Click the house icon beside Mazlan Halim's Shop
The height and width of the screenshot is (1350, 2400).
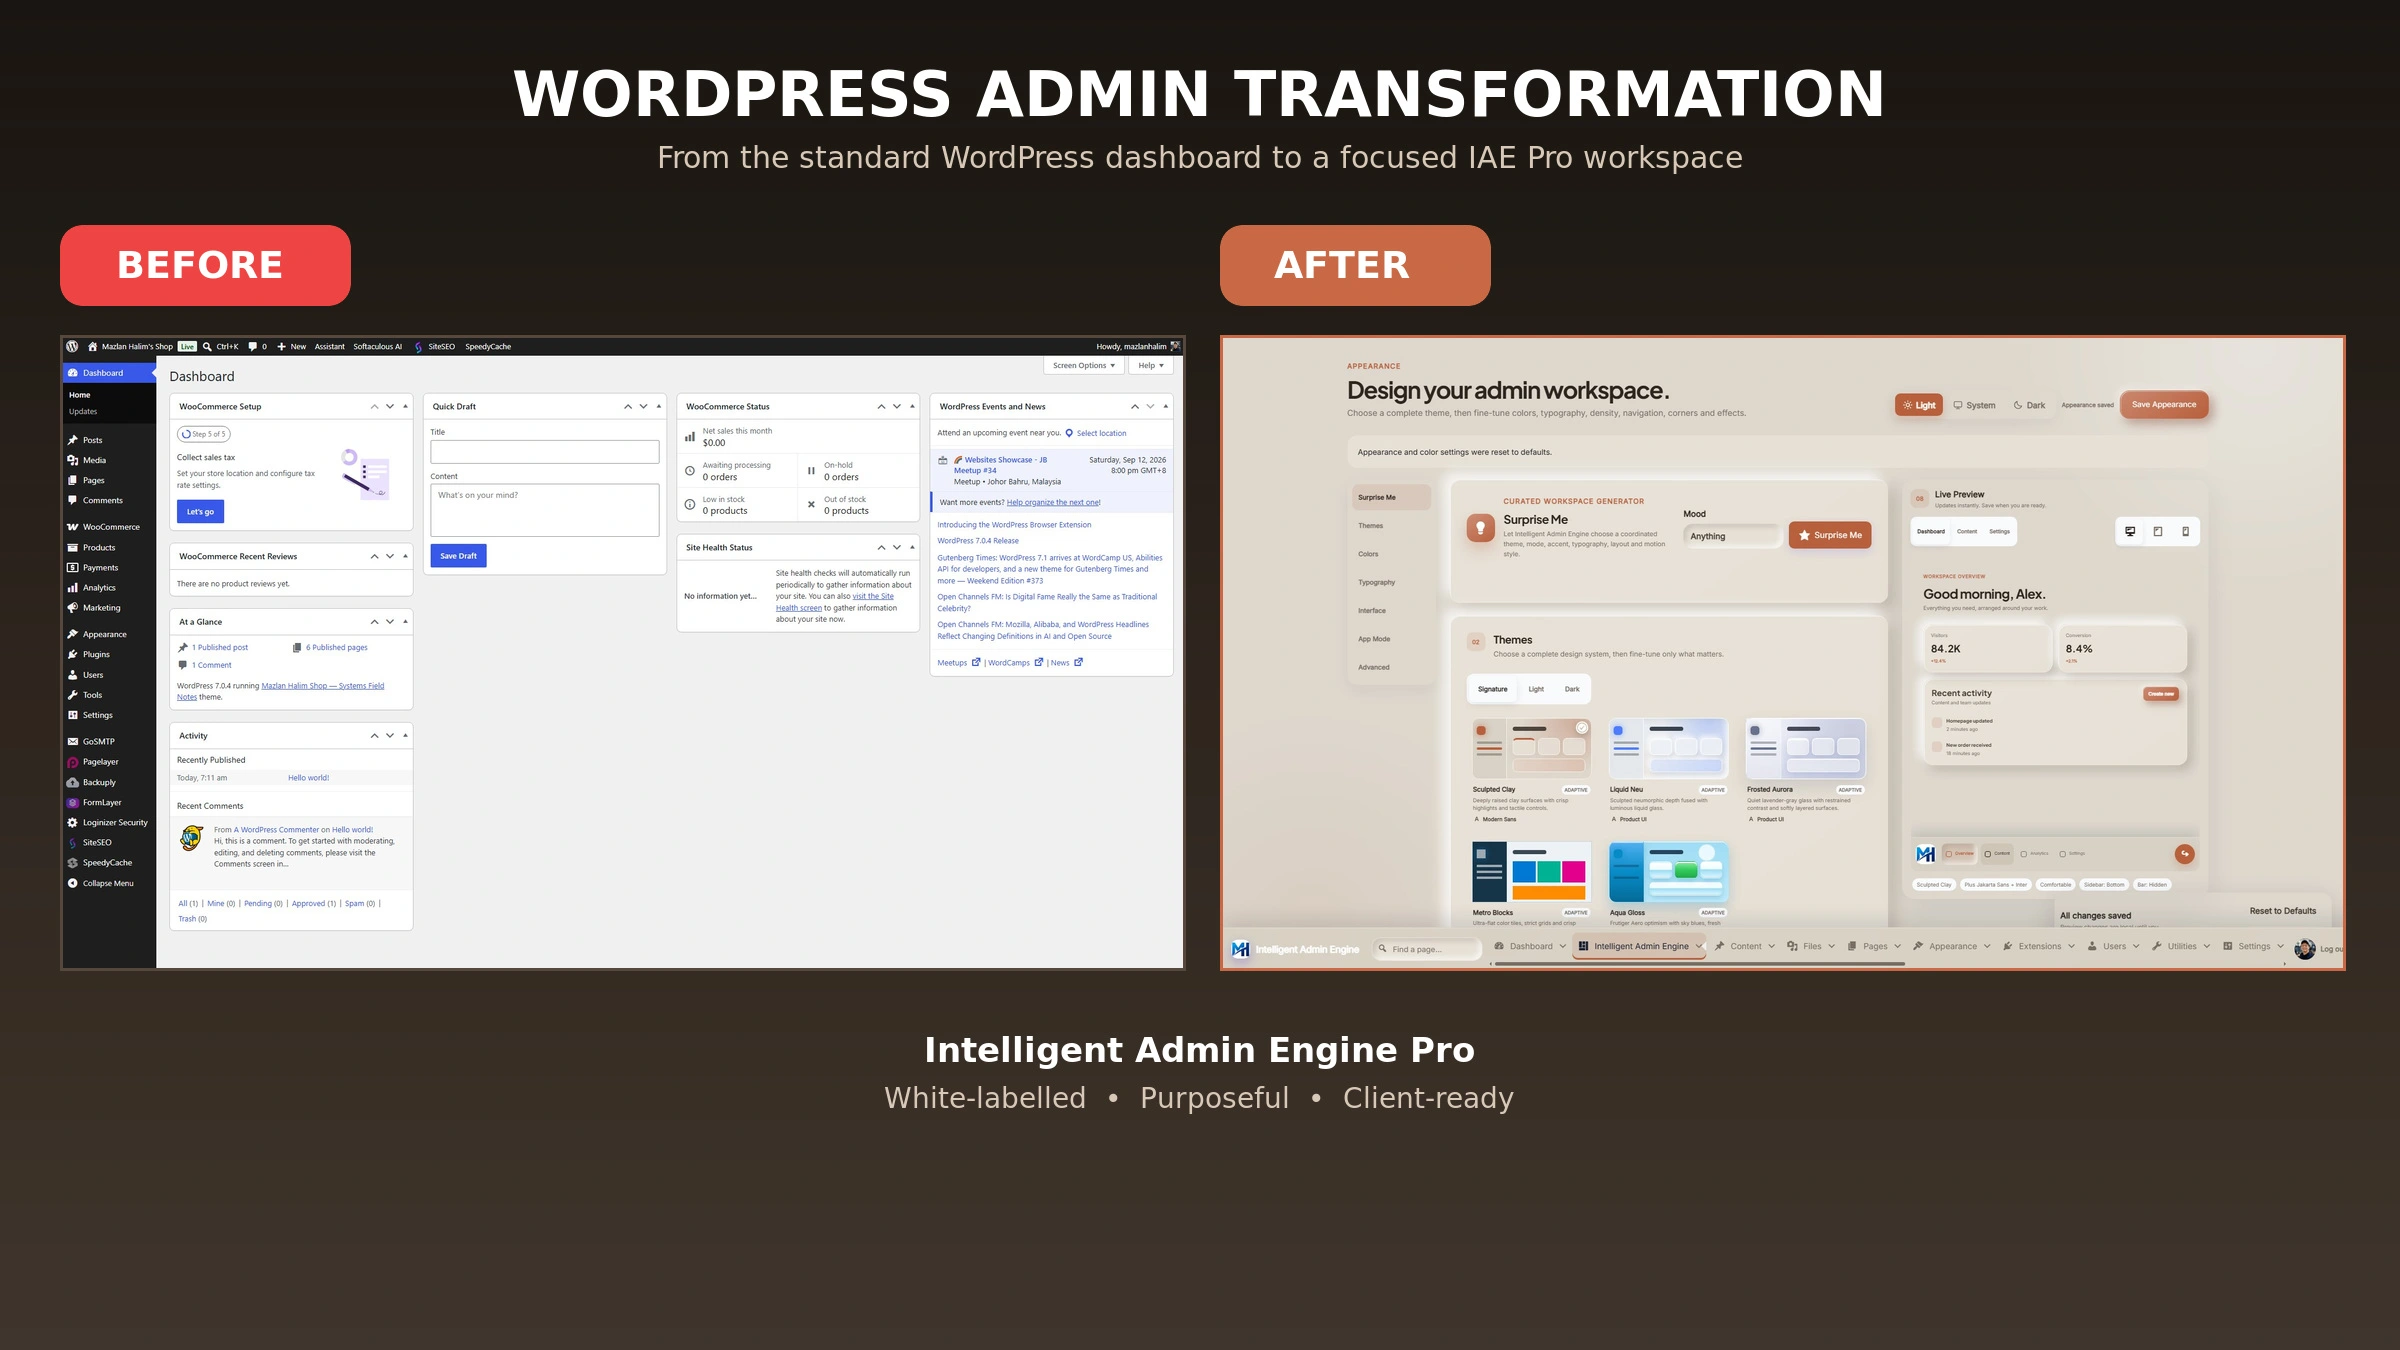[x=92, y=346]
